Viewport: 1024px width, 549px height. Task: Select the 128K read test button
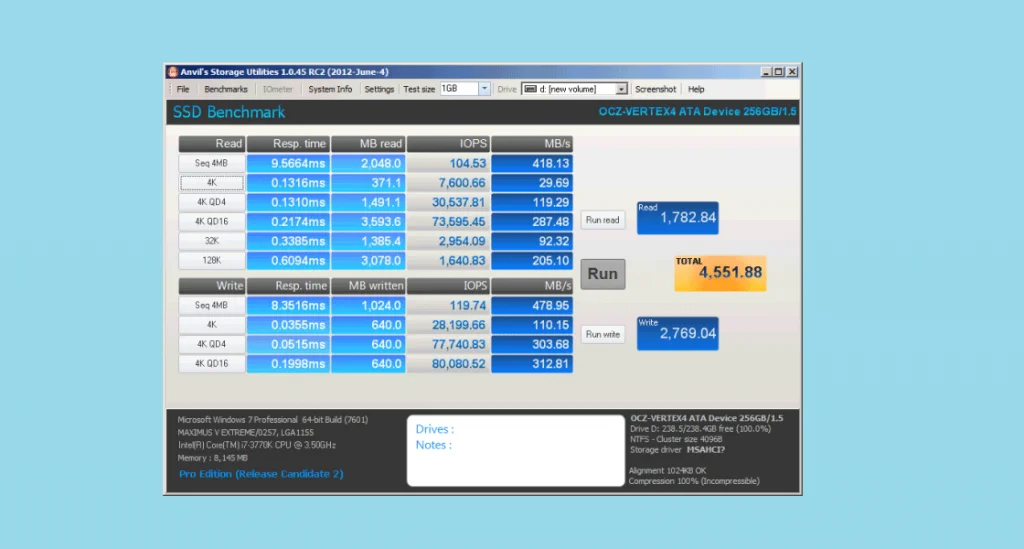point(212,260)
